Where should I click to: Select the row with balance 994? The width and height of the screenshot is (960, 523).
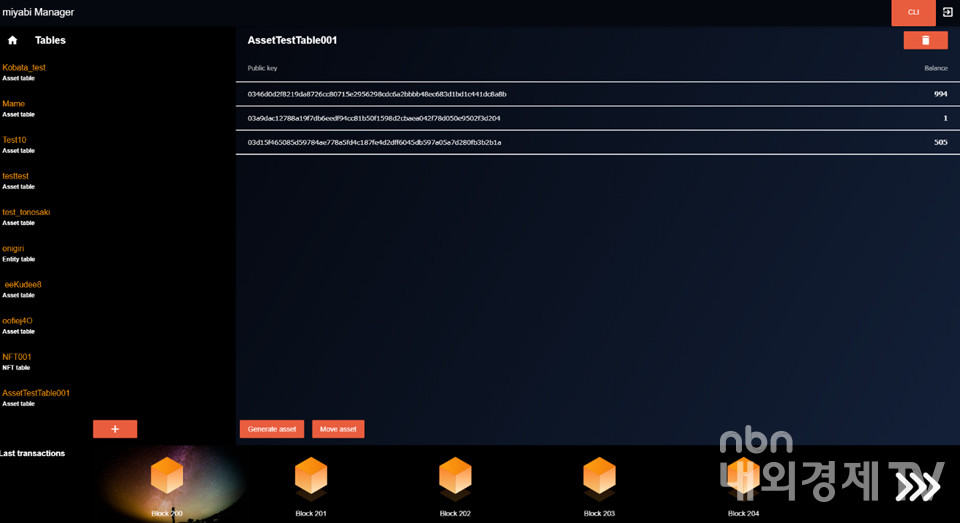click(597, 94)
